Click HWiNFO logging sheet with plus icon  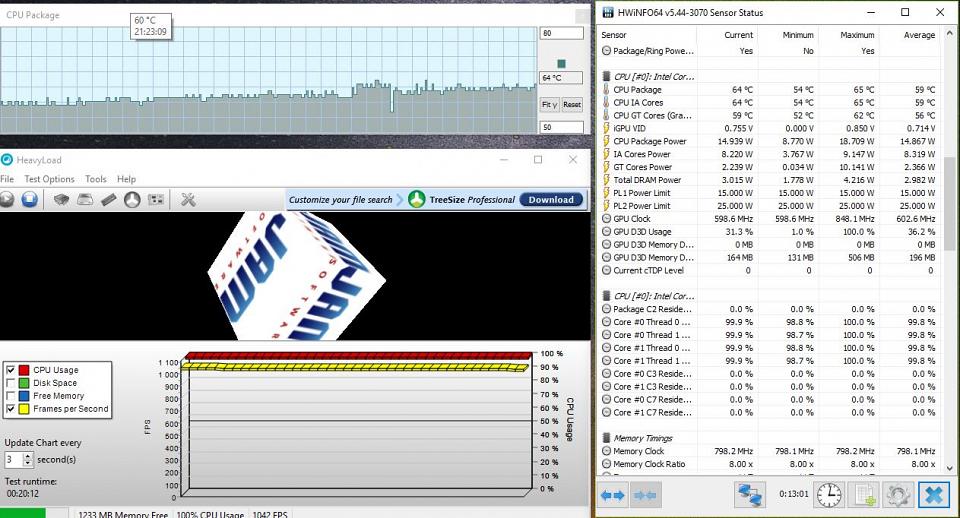coord(864,495)
